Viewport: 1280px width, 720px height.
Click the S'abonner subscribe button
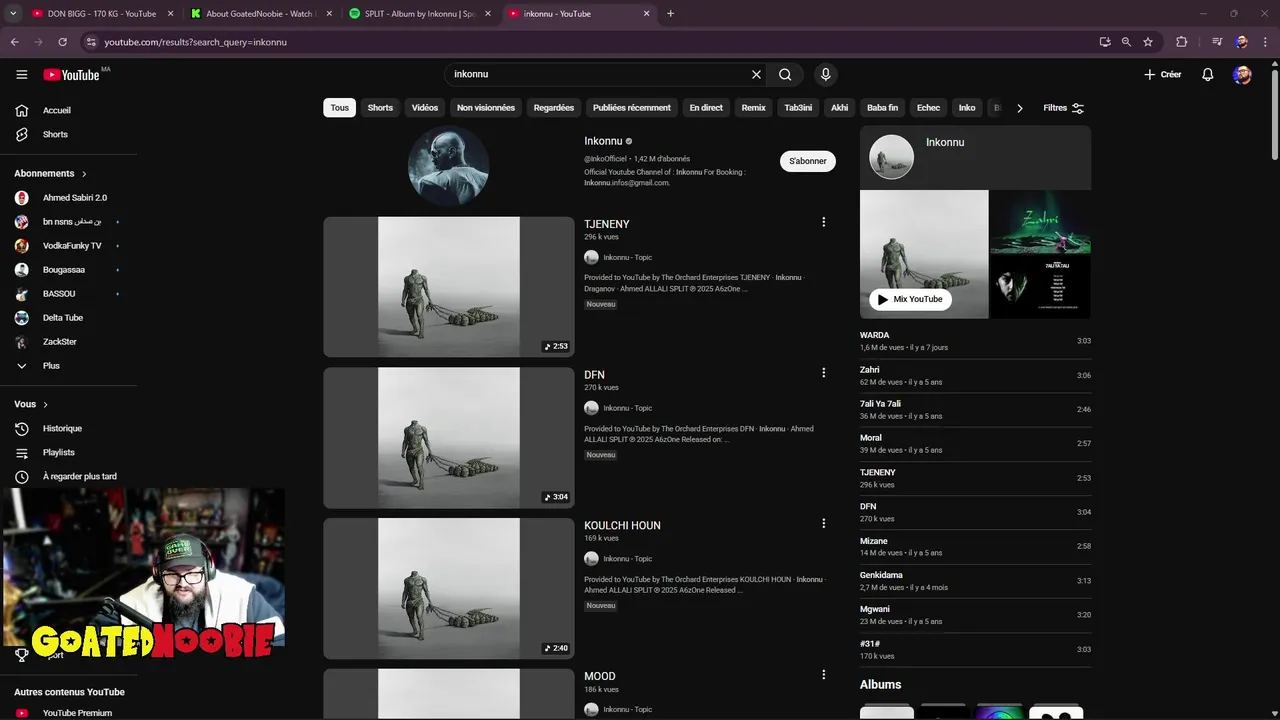pos(808,161)
